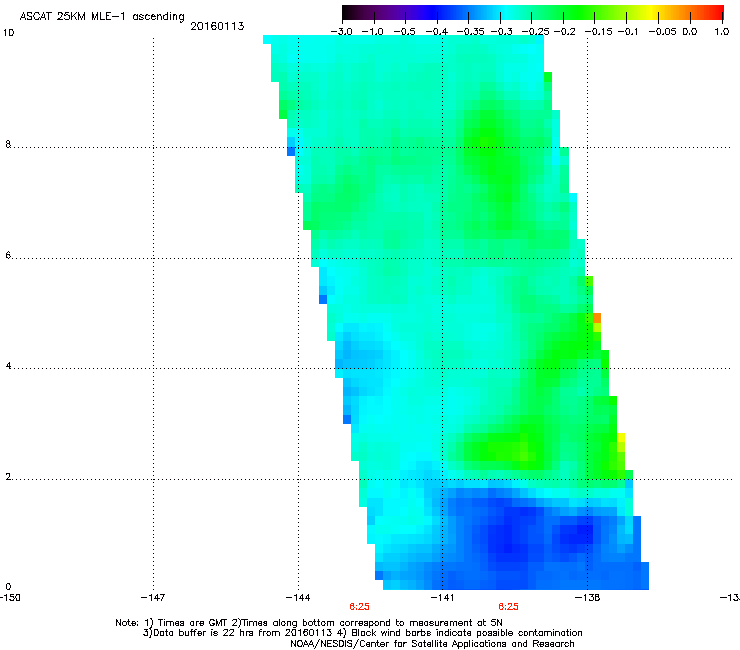Click the single orange data cell in the swath
Image resolution: width=740 pixels, height=650 pixels.
tap(597, 318)
